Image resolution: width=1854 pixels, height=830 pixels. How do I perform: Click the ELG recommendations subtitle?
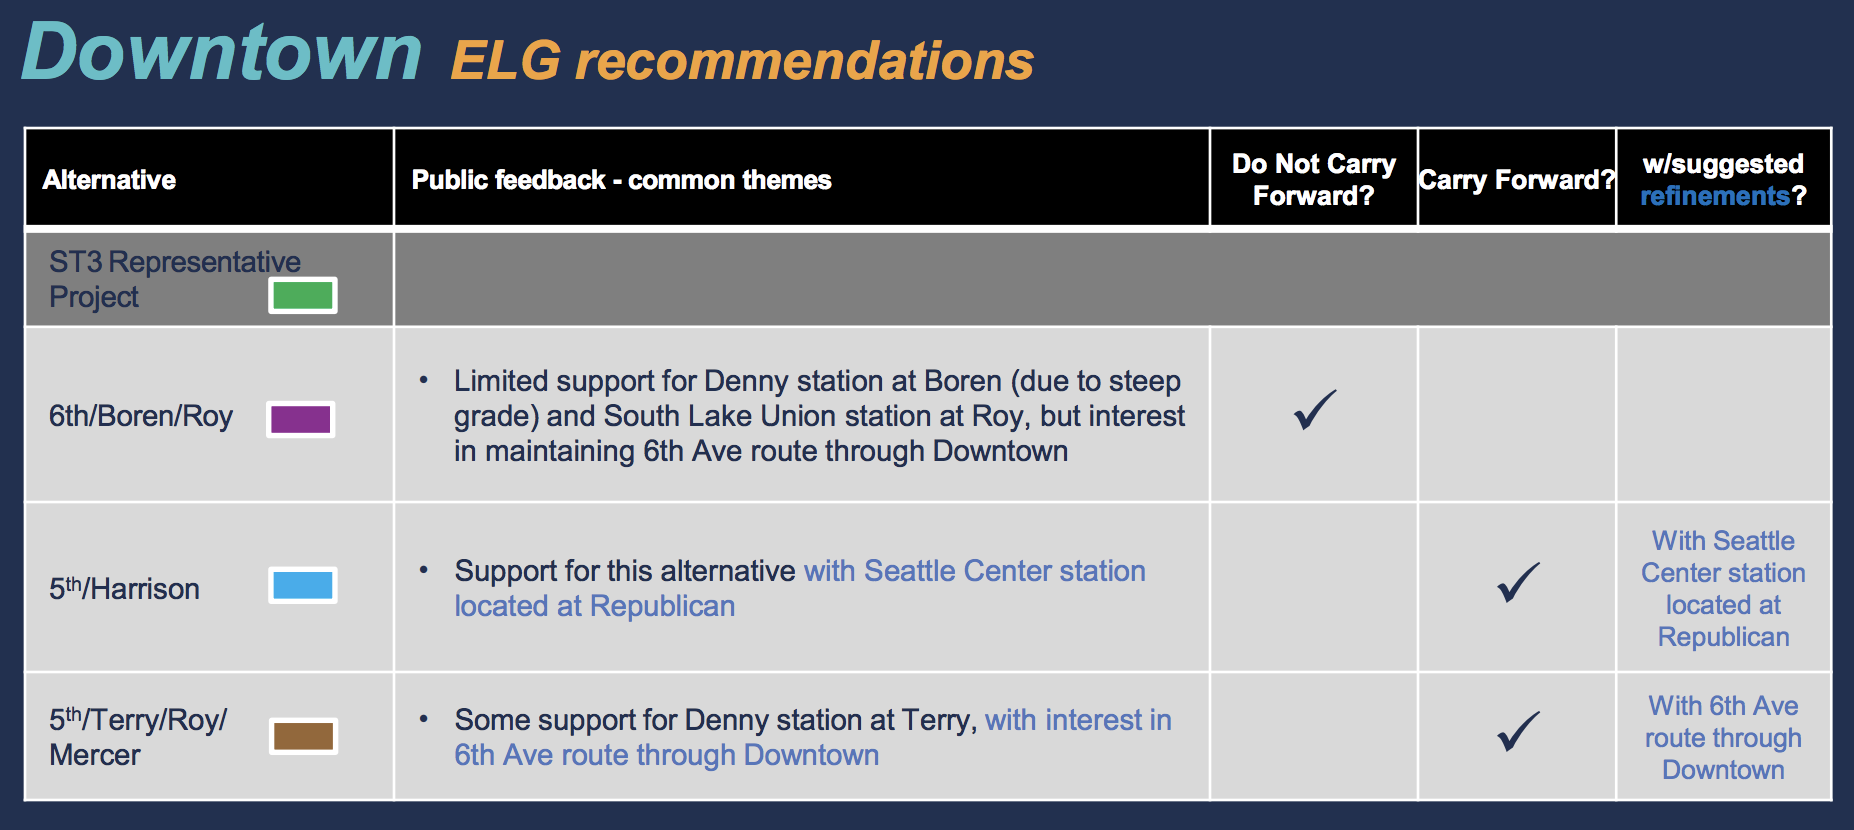tap(742, 61)
